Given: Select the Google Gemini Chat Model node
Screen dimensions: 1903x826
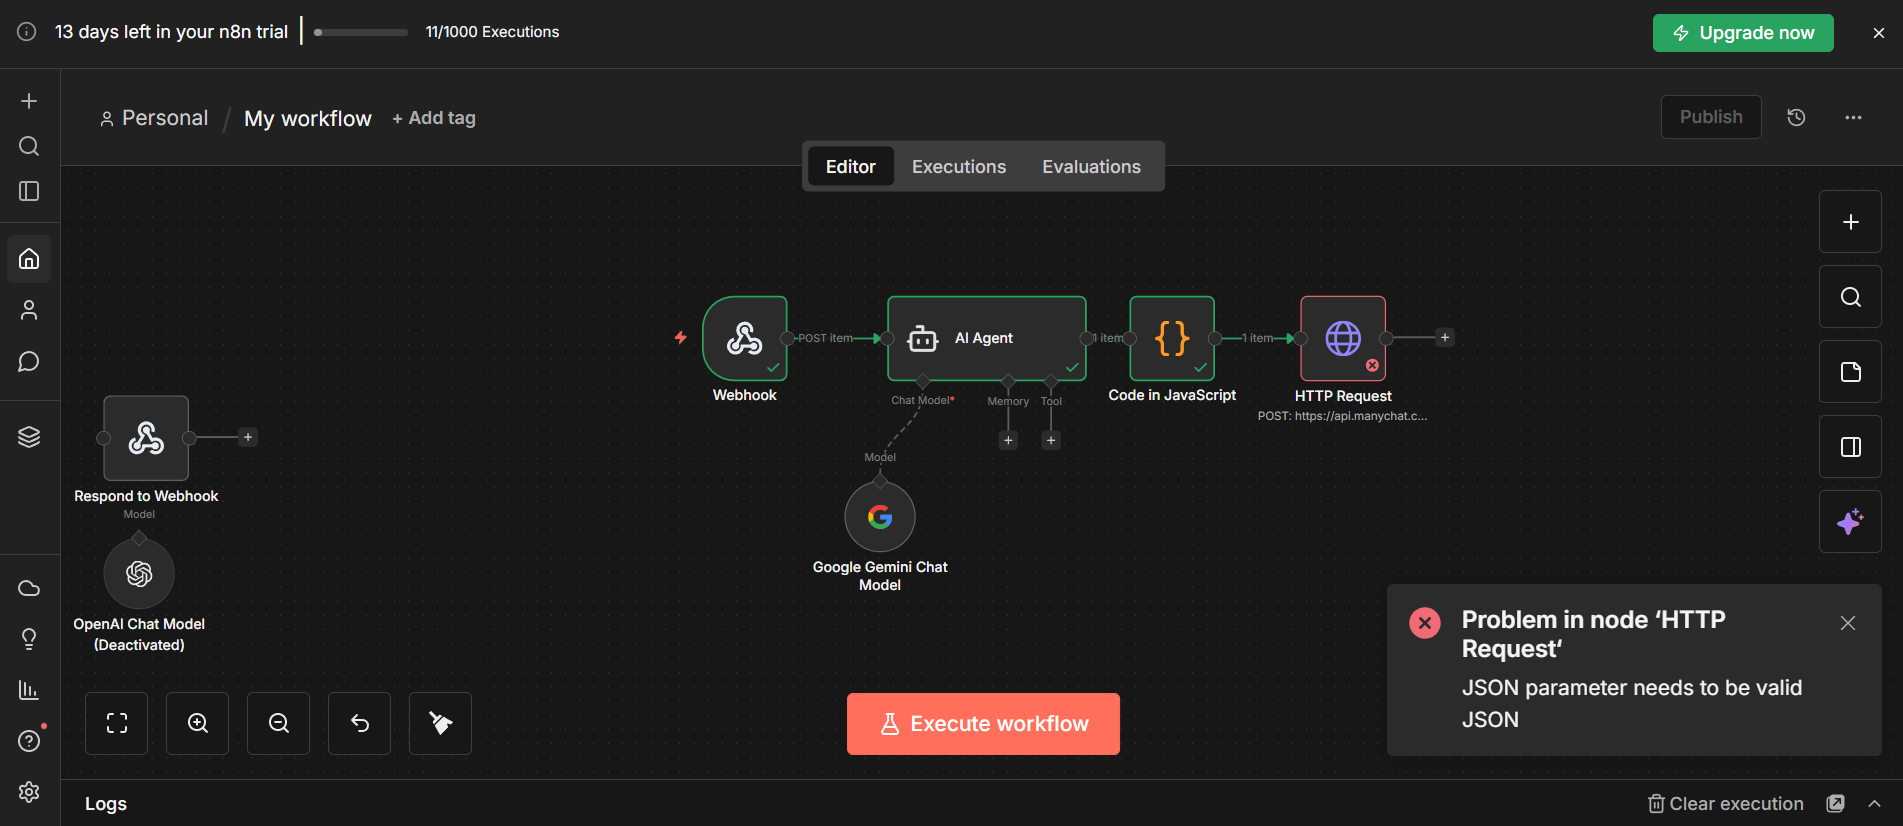Looking at the screenshot, I should 880,517.
